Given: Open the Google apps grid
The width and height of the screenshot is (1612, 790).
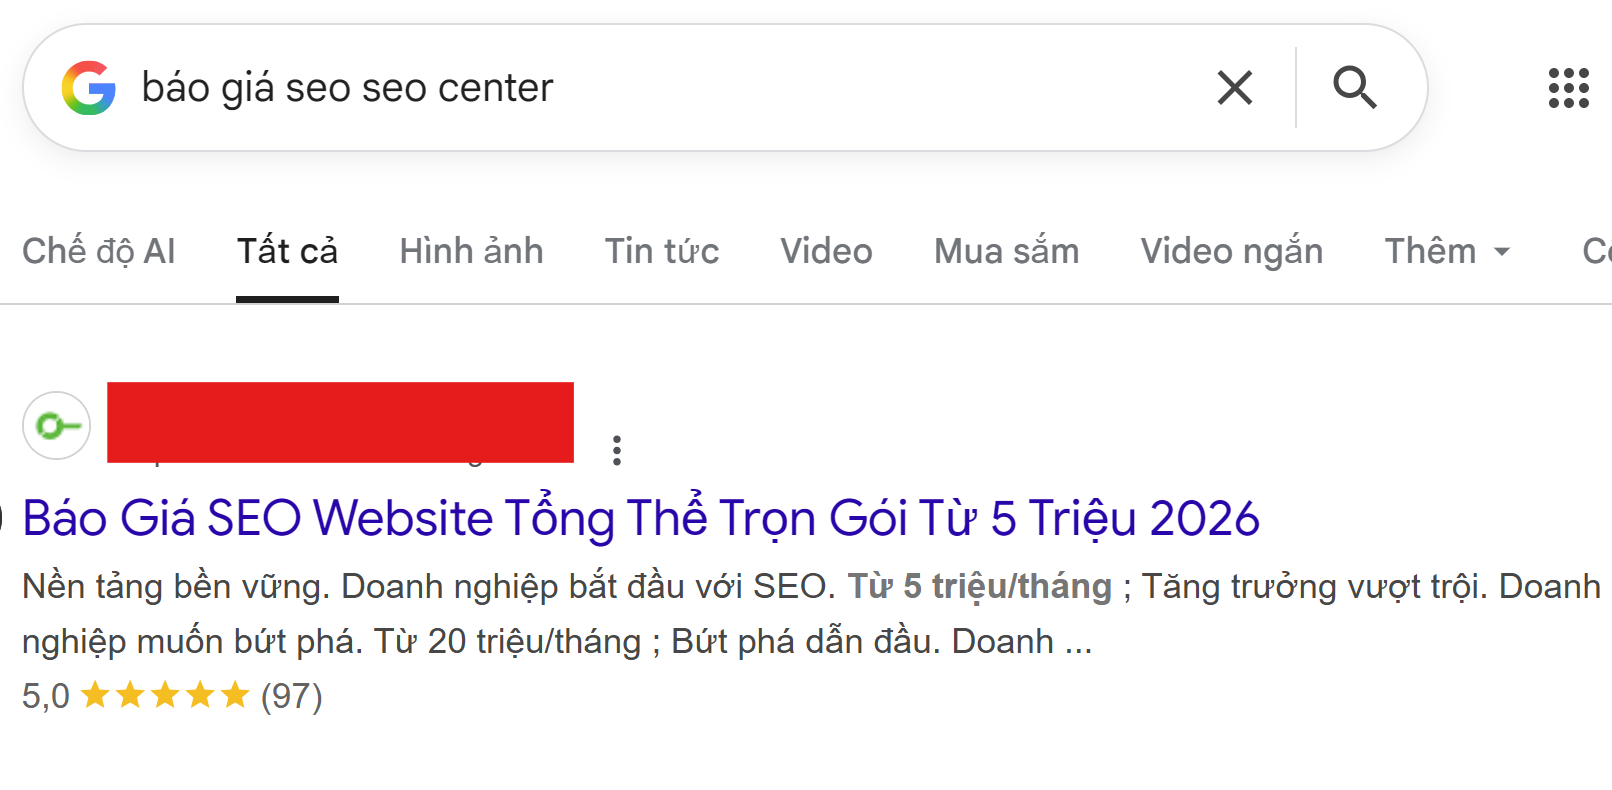Looking at the screenshot, I should [x=1568, y=88].
